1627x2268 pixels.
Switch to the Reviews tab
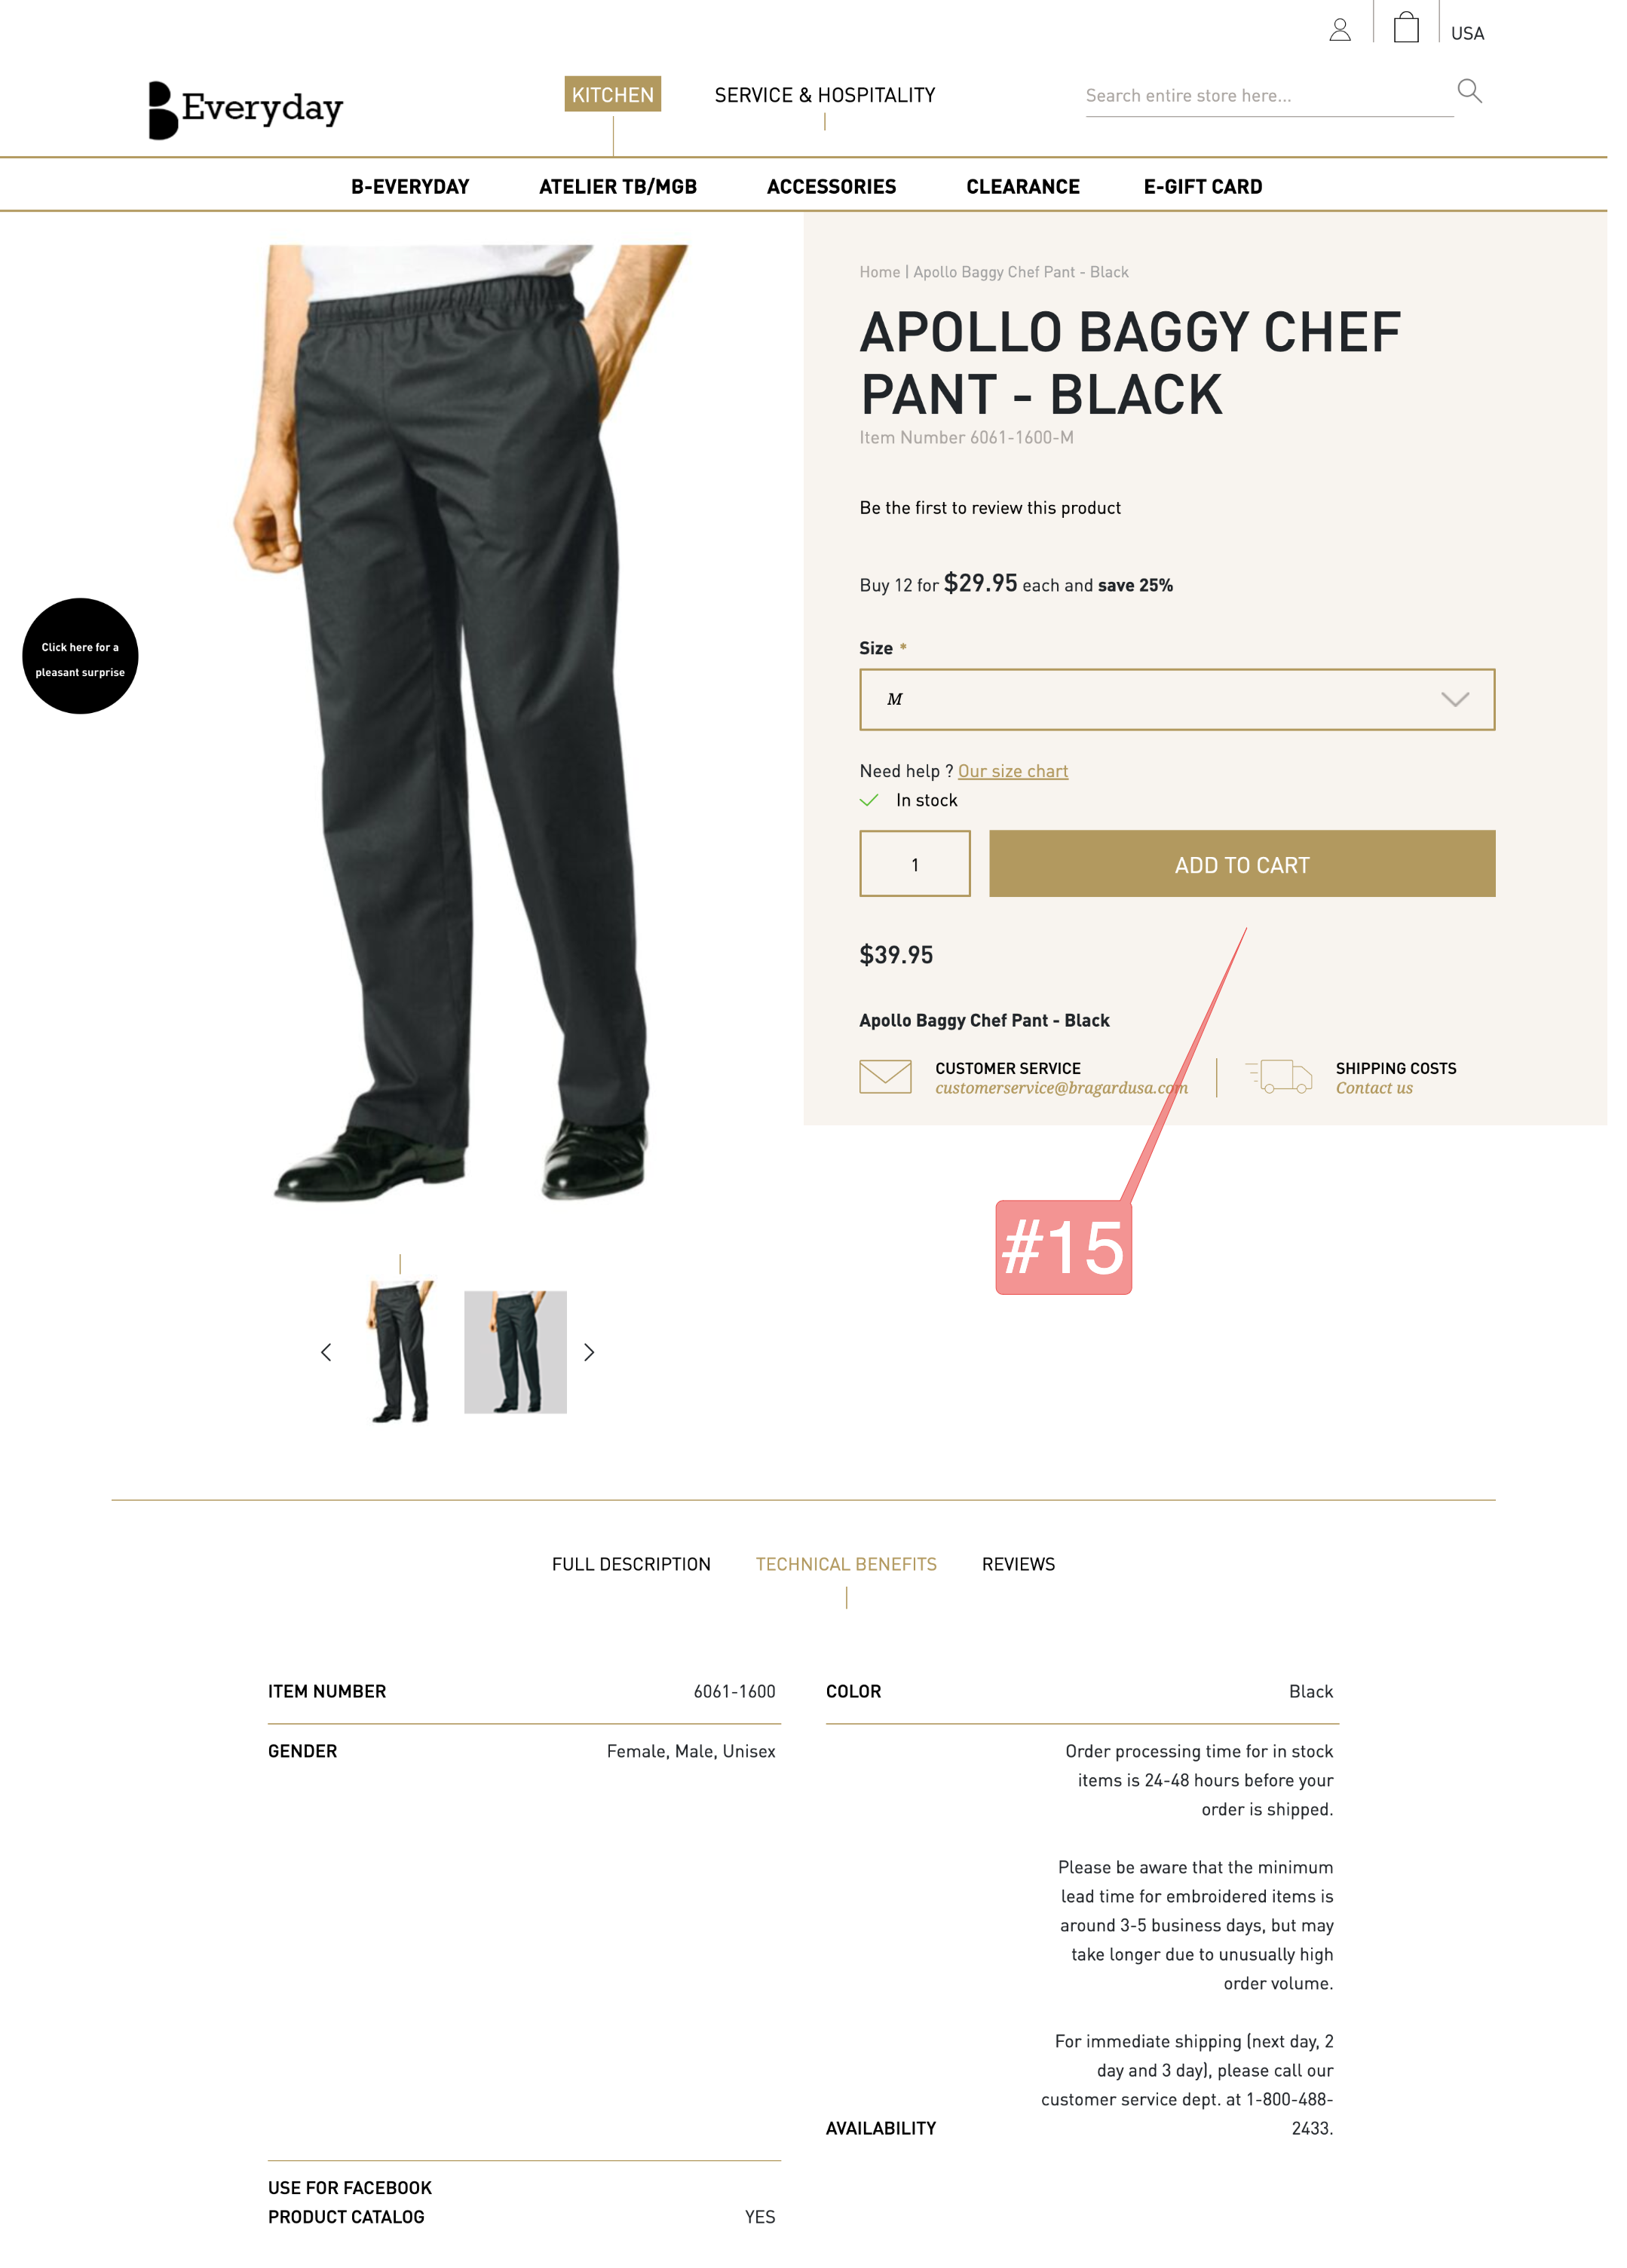1017,1564
